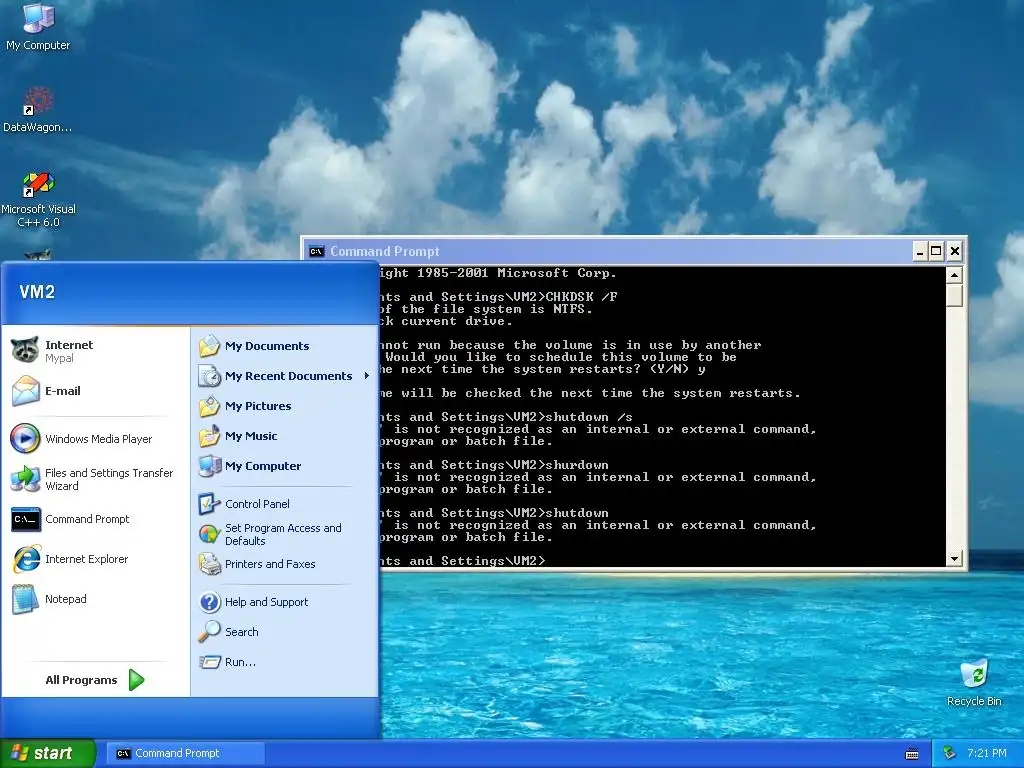The height and width of the screenshot is (768, 1024).
Task: Click the start button
Action: pyautogui.click(x=48, y=753)
